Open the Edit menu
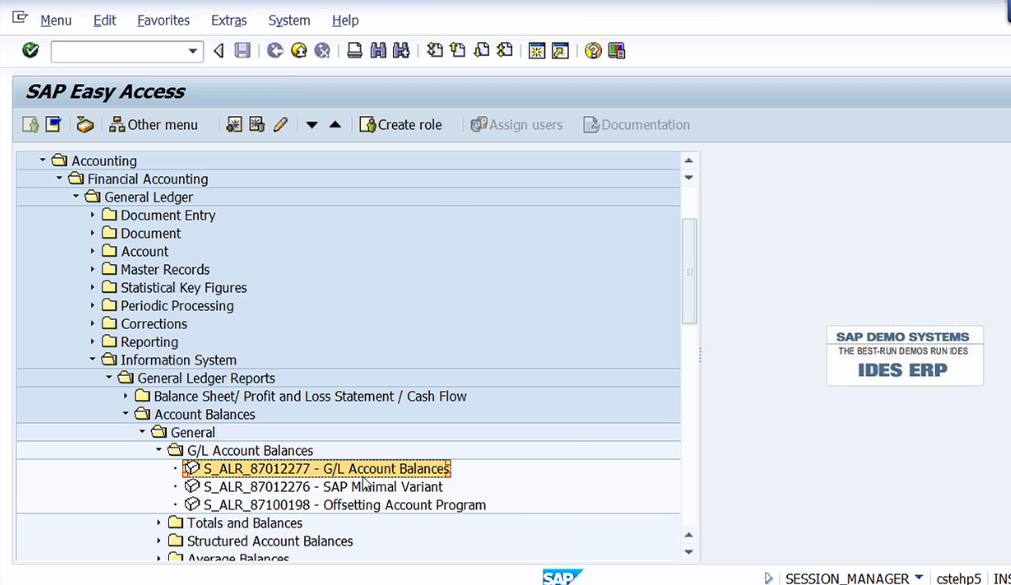 click(104, 21)
